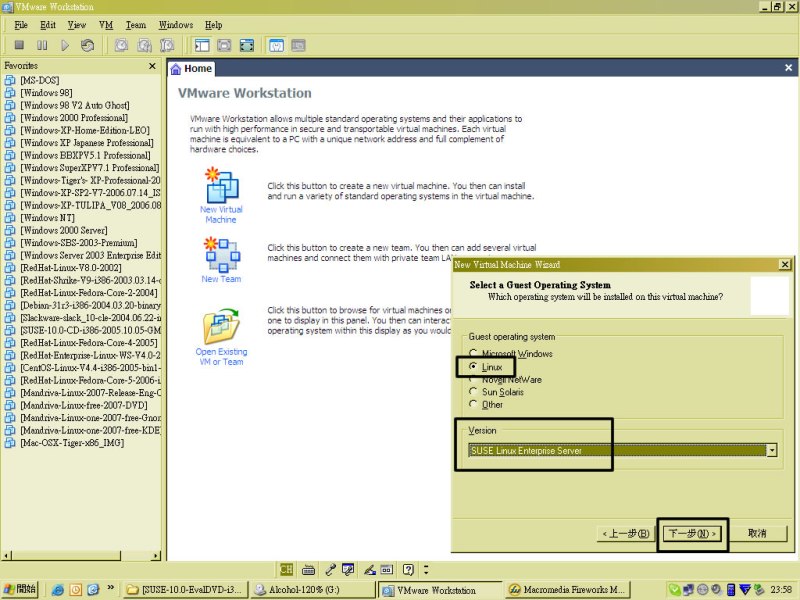Viewport: 800px width, 600px height.
Task: Click the Power Off stop toolbar icon
Action: coord(19,45)
